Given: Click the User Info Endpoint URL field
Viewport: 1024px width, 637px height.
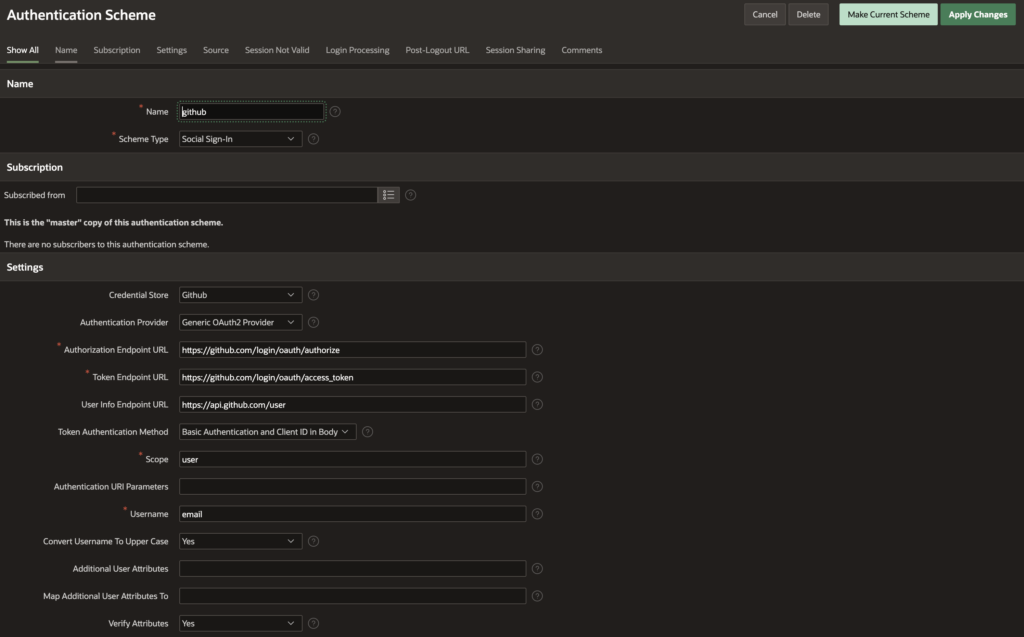Looking at the screenshot, I should pyautogui.click(x=352, y=405).
